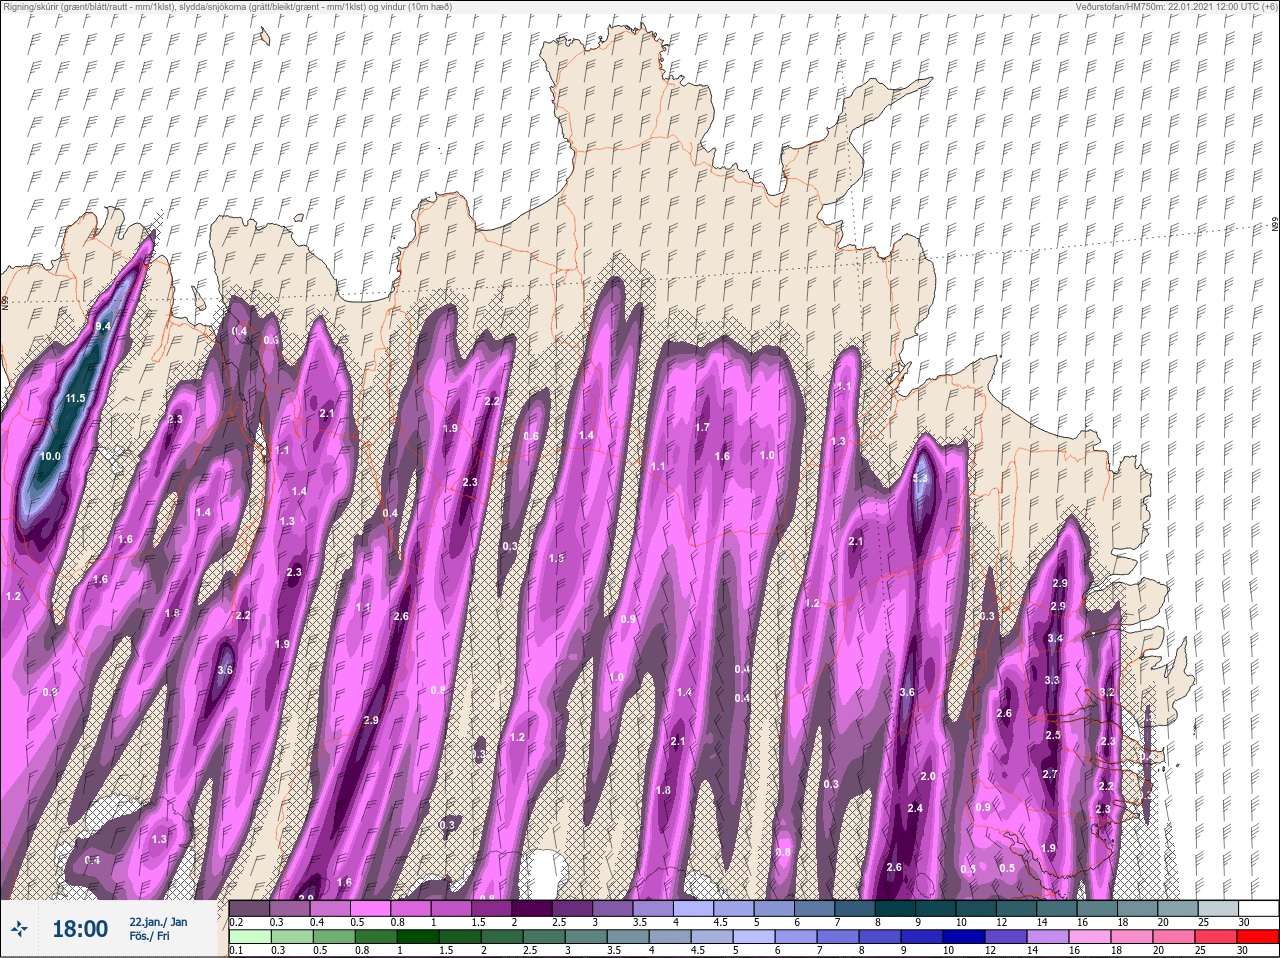This screenshot has width=1280, height=958.
Task: Click the 2.0 precipitation value on map
Action: coord(928,777)
